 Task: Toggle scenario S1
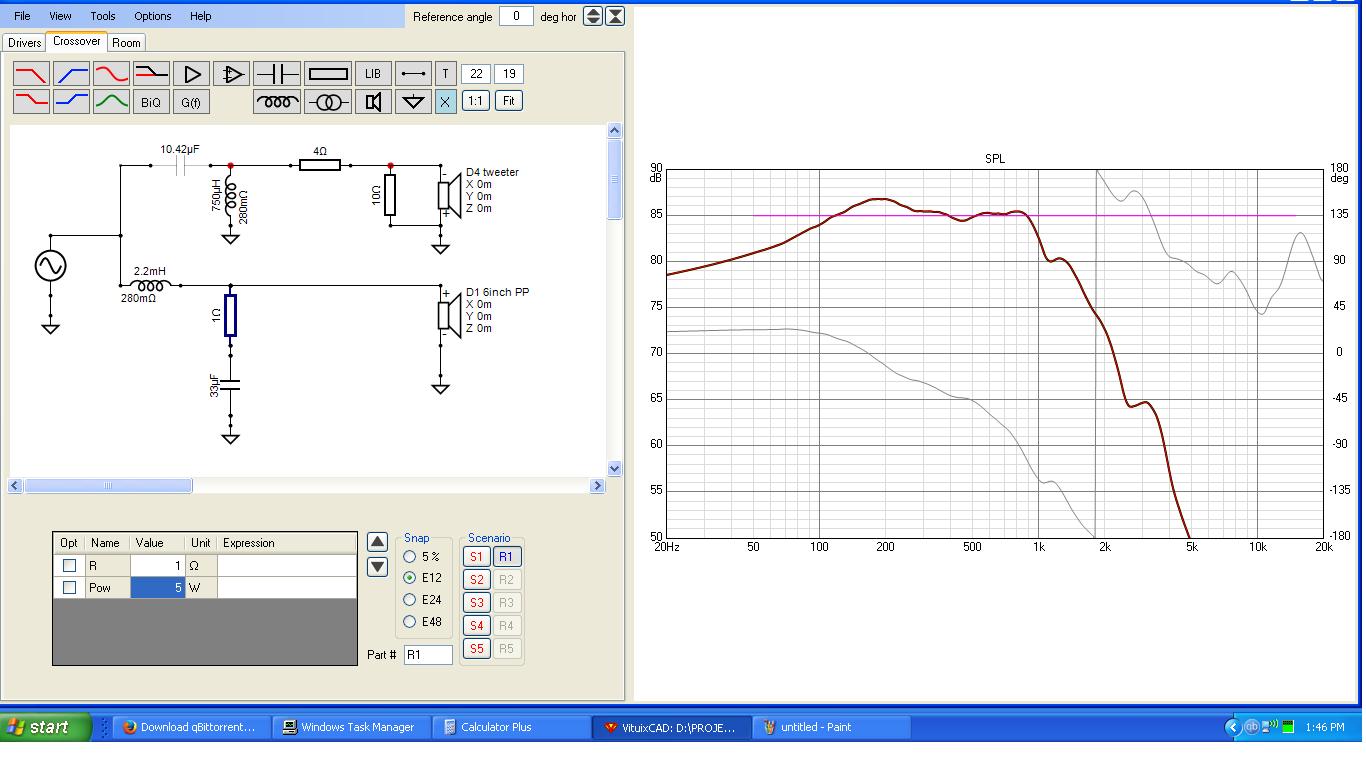coord(476,557)
